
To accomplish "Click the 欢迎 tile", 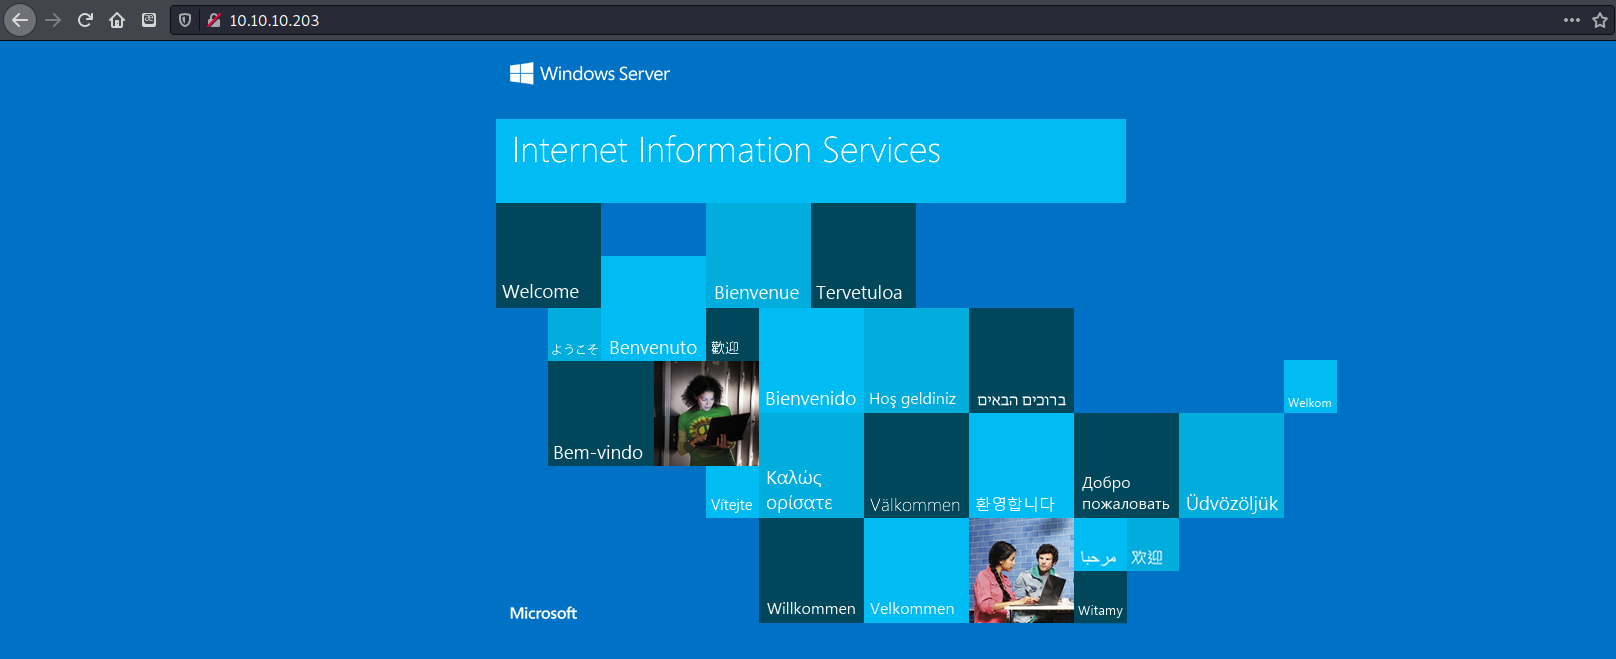I will 1153,544.
